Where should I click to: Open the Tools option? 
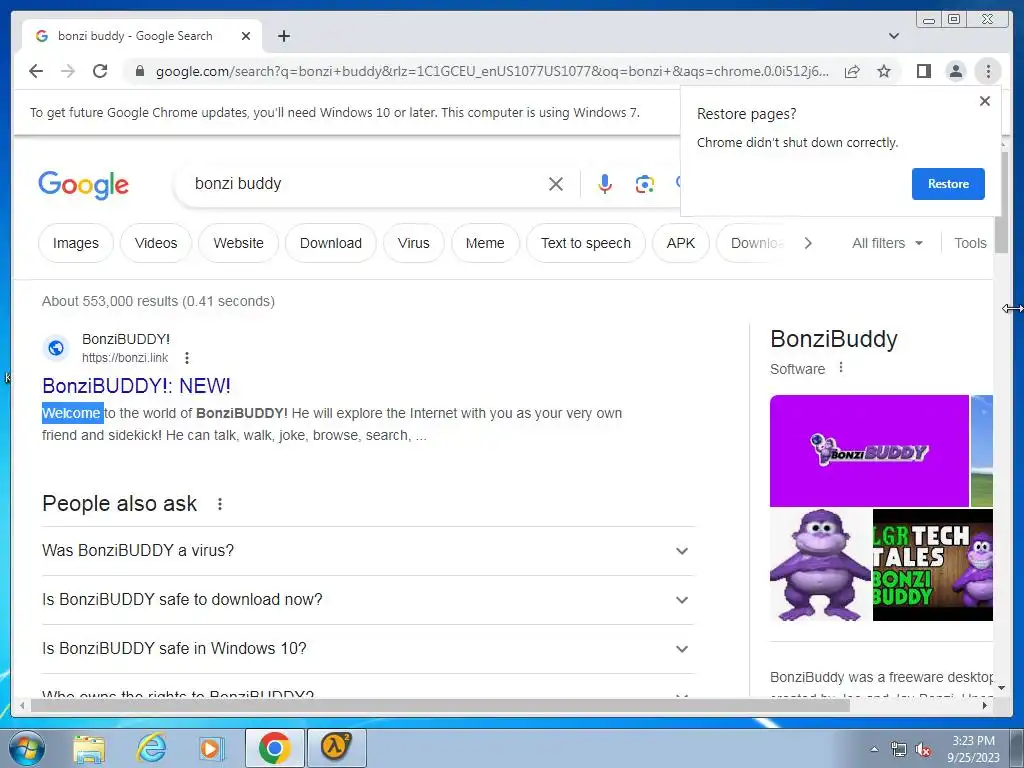(x=970, y=243)
